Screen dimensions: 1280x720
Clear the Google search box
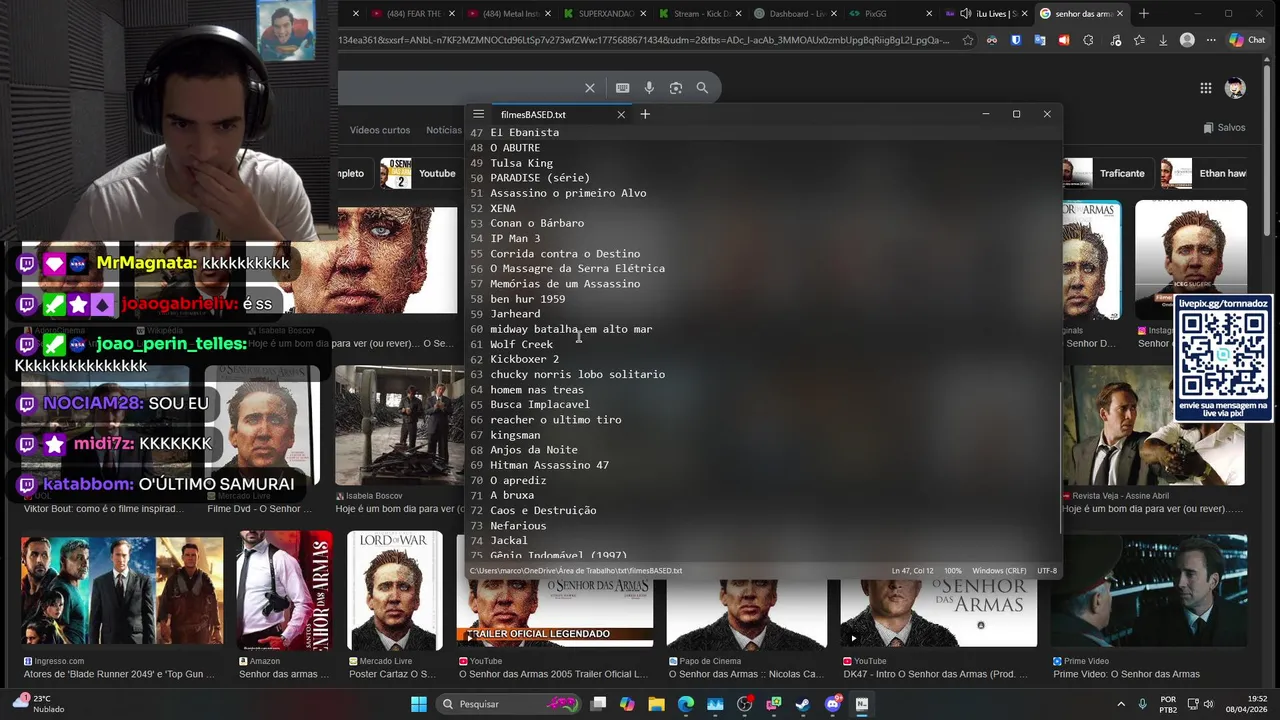tap(590, 88)
